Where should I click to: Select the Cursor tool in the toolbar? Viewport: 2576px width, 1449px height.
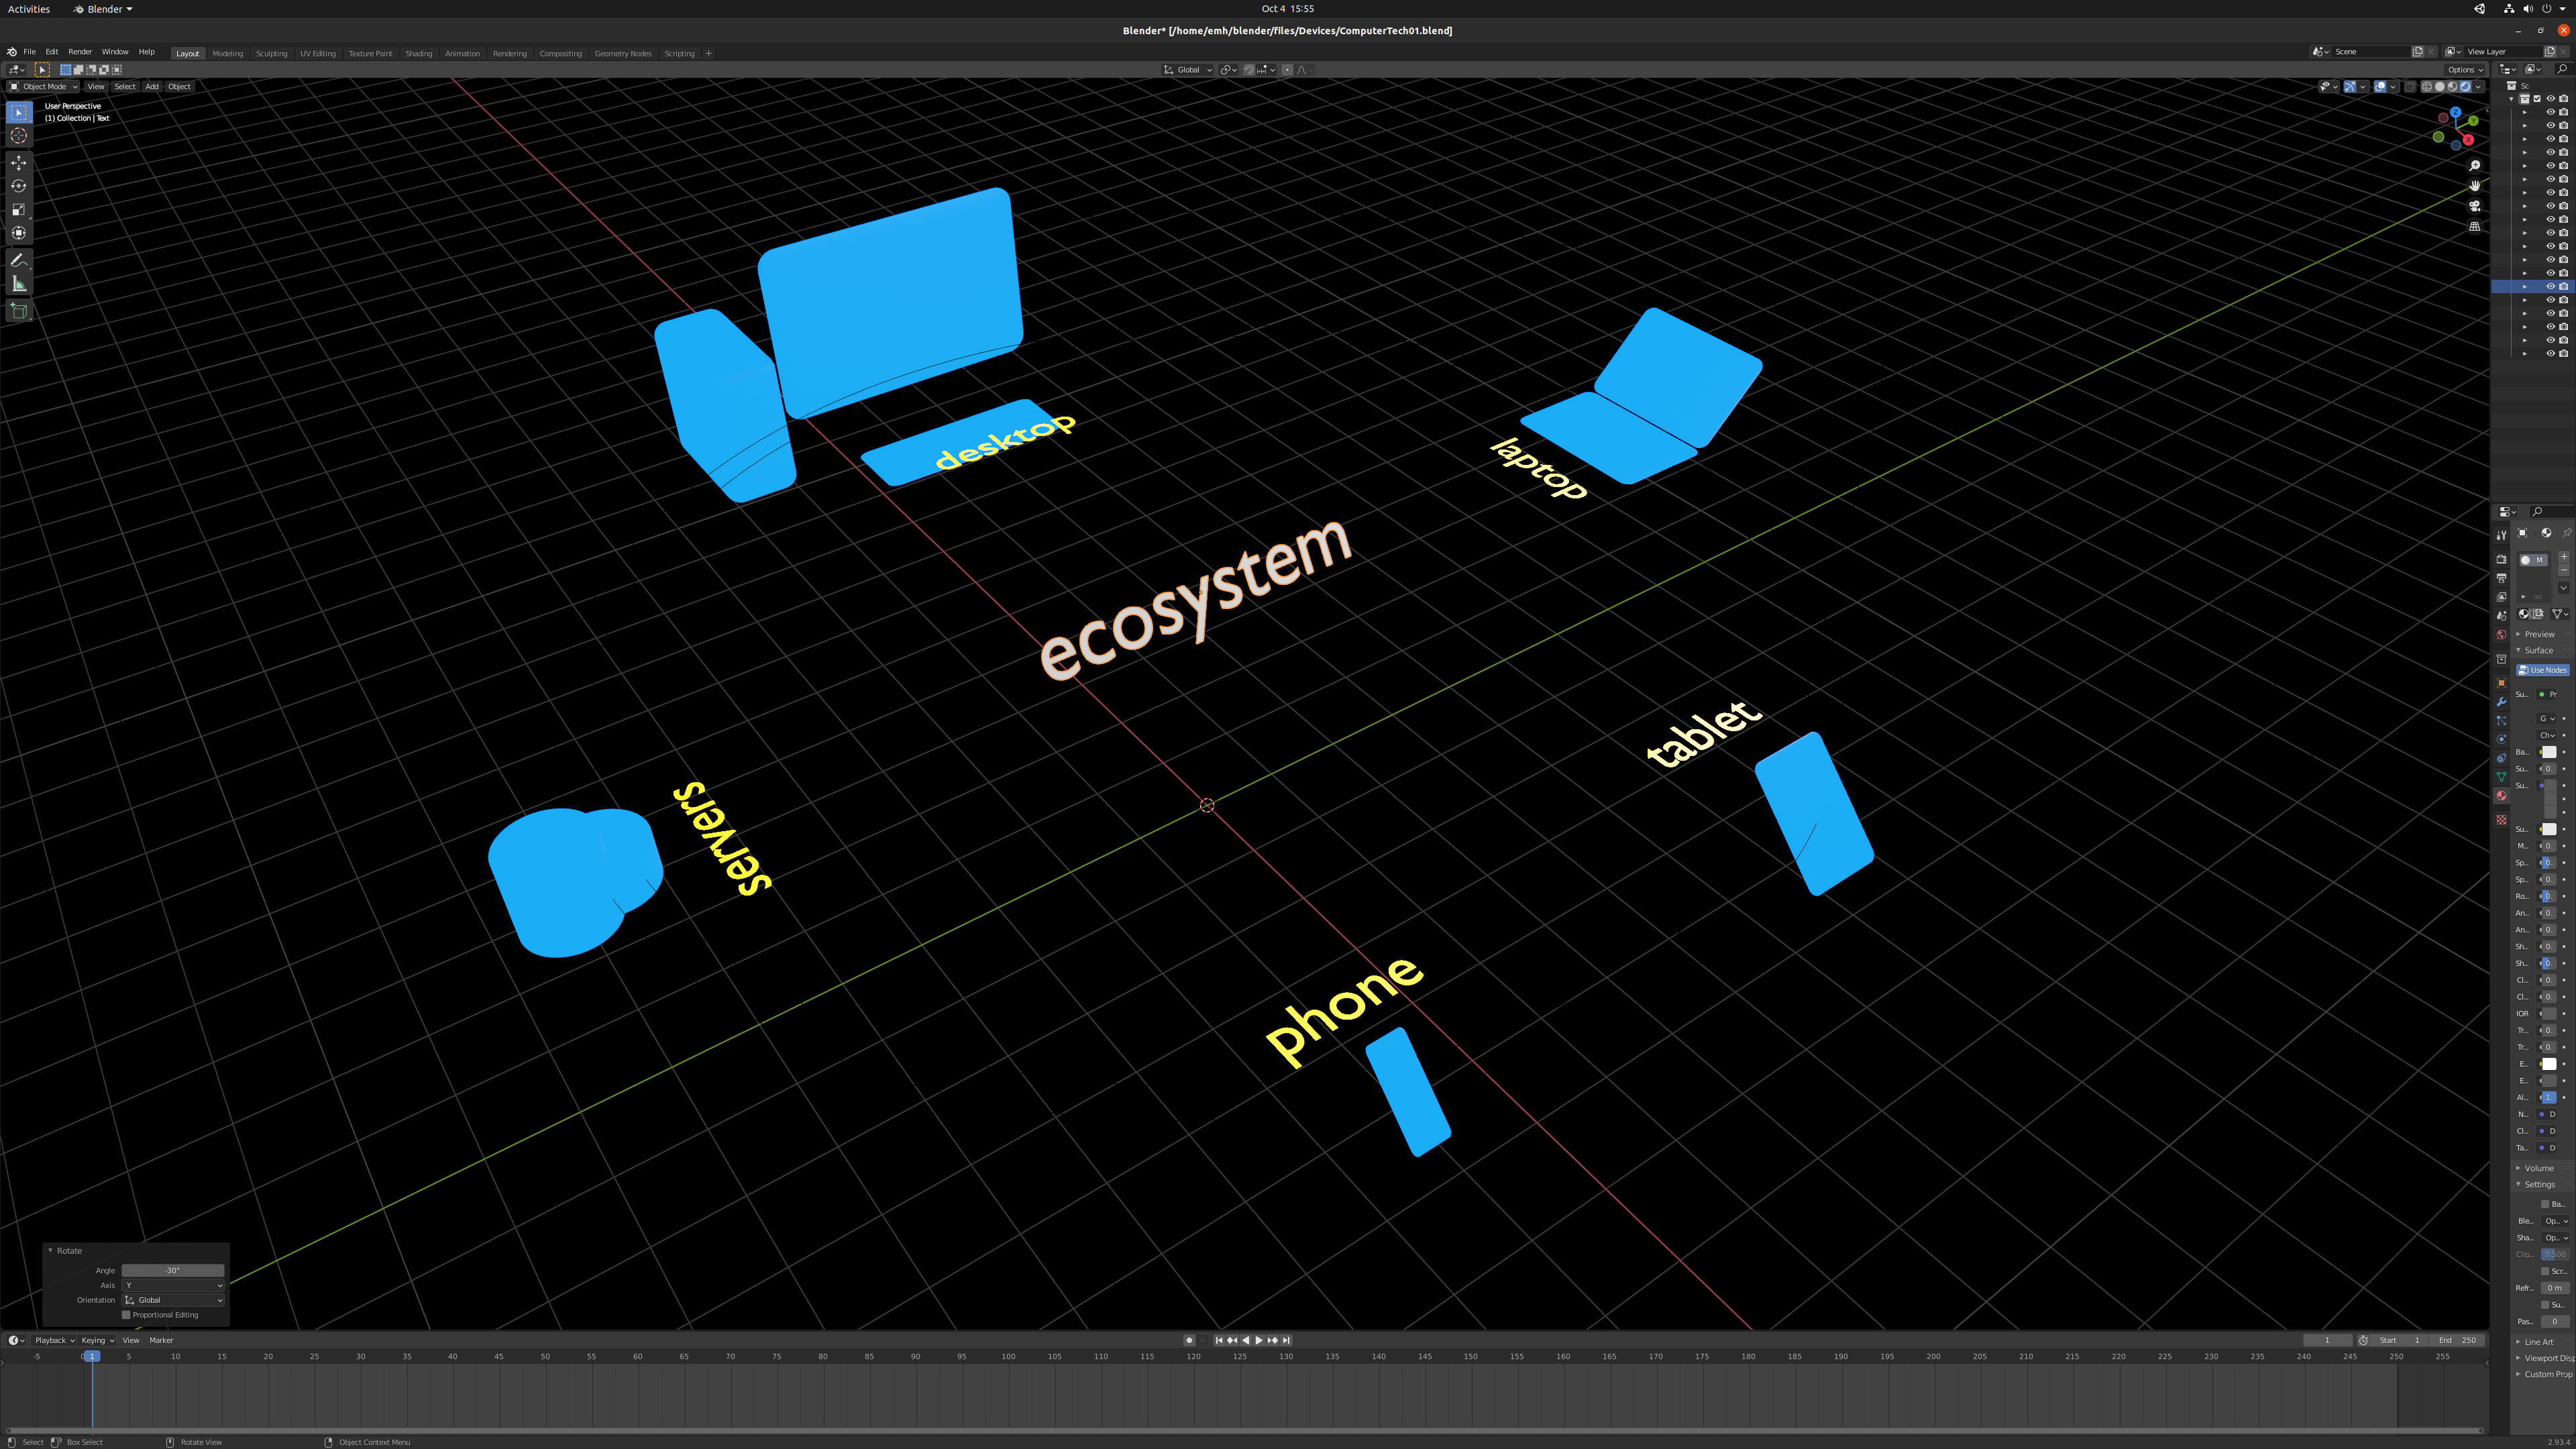18,136
